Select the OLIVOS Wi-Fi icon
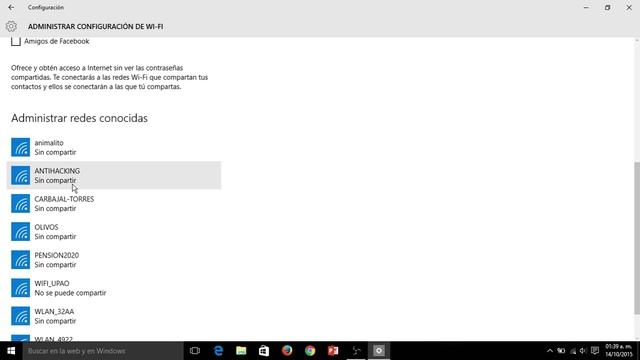 pos(20,232)
